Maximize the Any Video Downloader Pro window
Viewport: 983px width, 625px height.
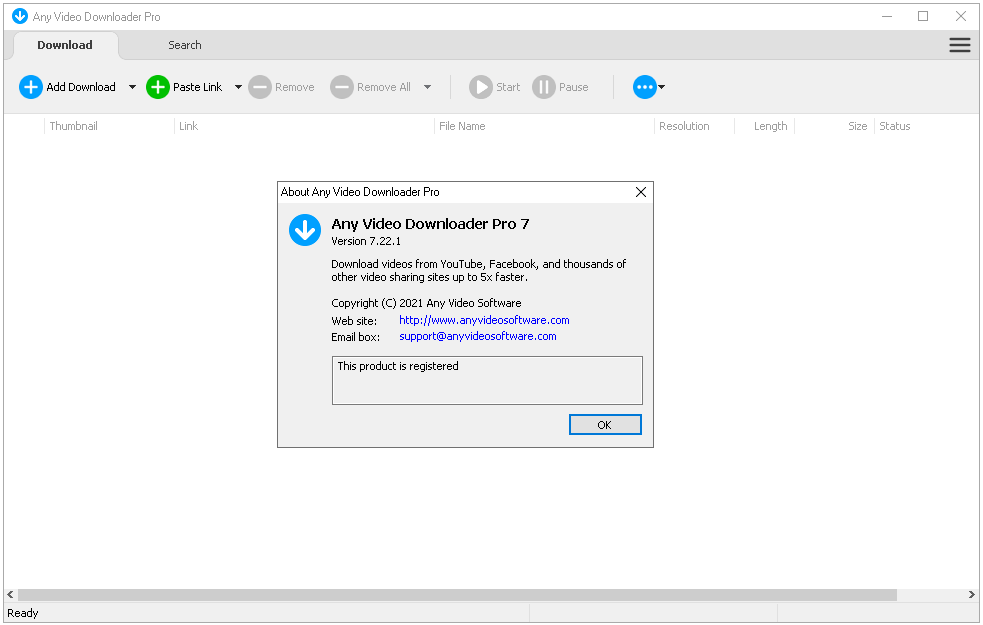pyautogui.click(x=923, y=16)
